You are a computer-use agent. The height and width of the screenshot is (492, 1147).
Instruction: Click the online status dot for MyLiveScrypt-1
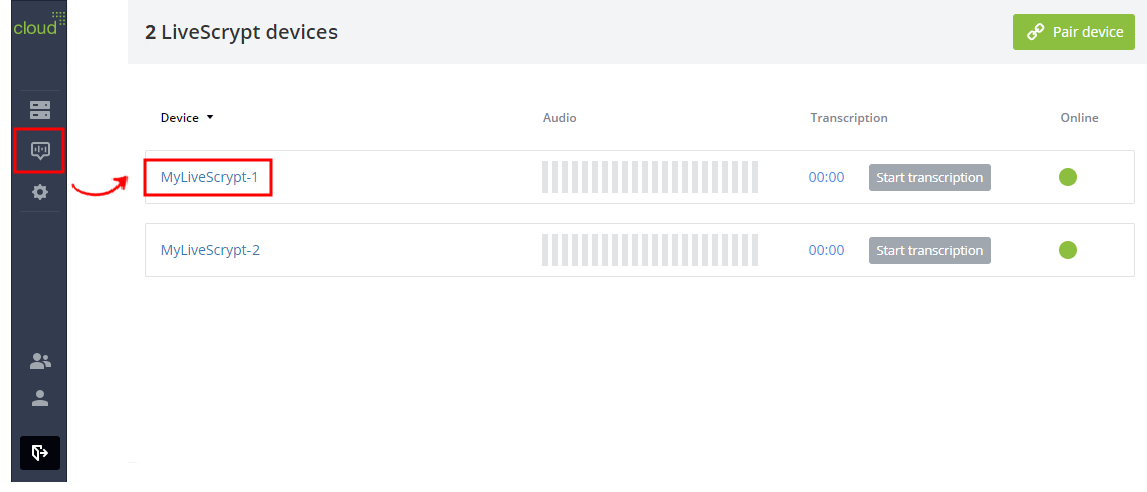(1068, 177)
